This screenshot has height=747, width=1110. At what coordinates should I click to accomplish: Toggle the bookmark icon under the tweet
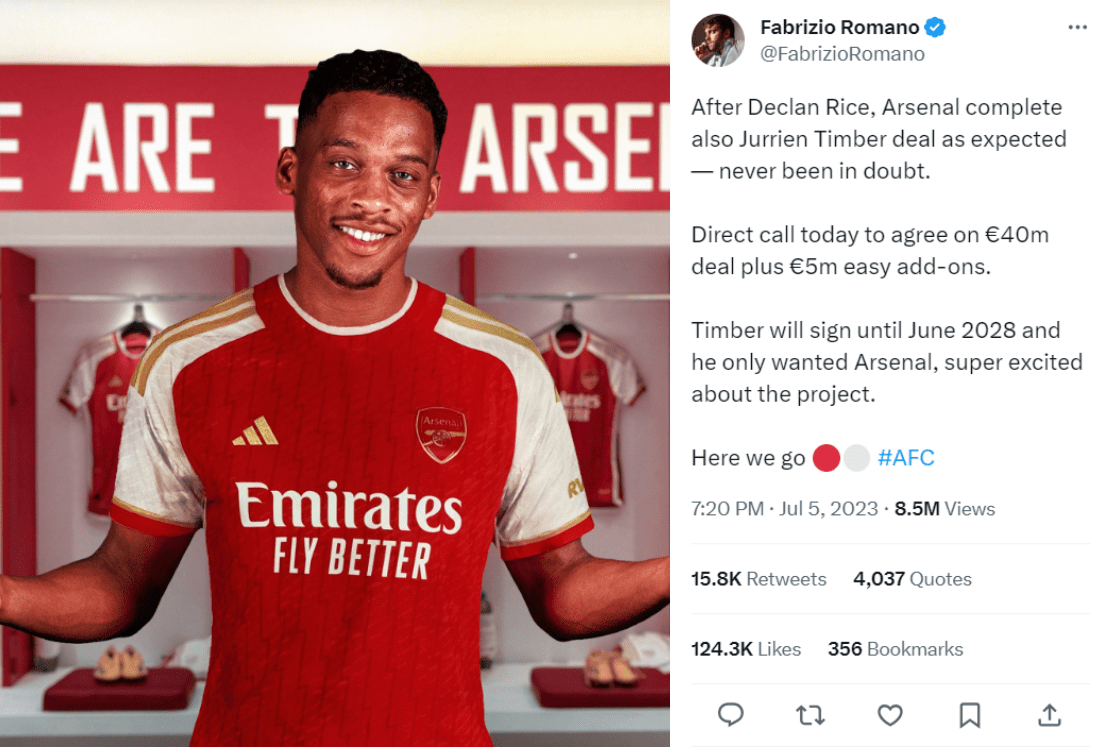969,714
